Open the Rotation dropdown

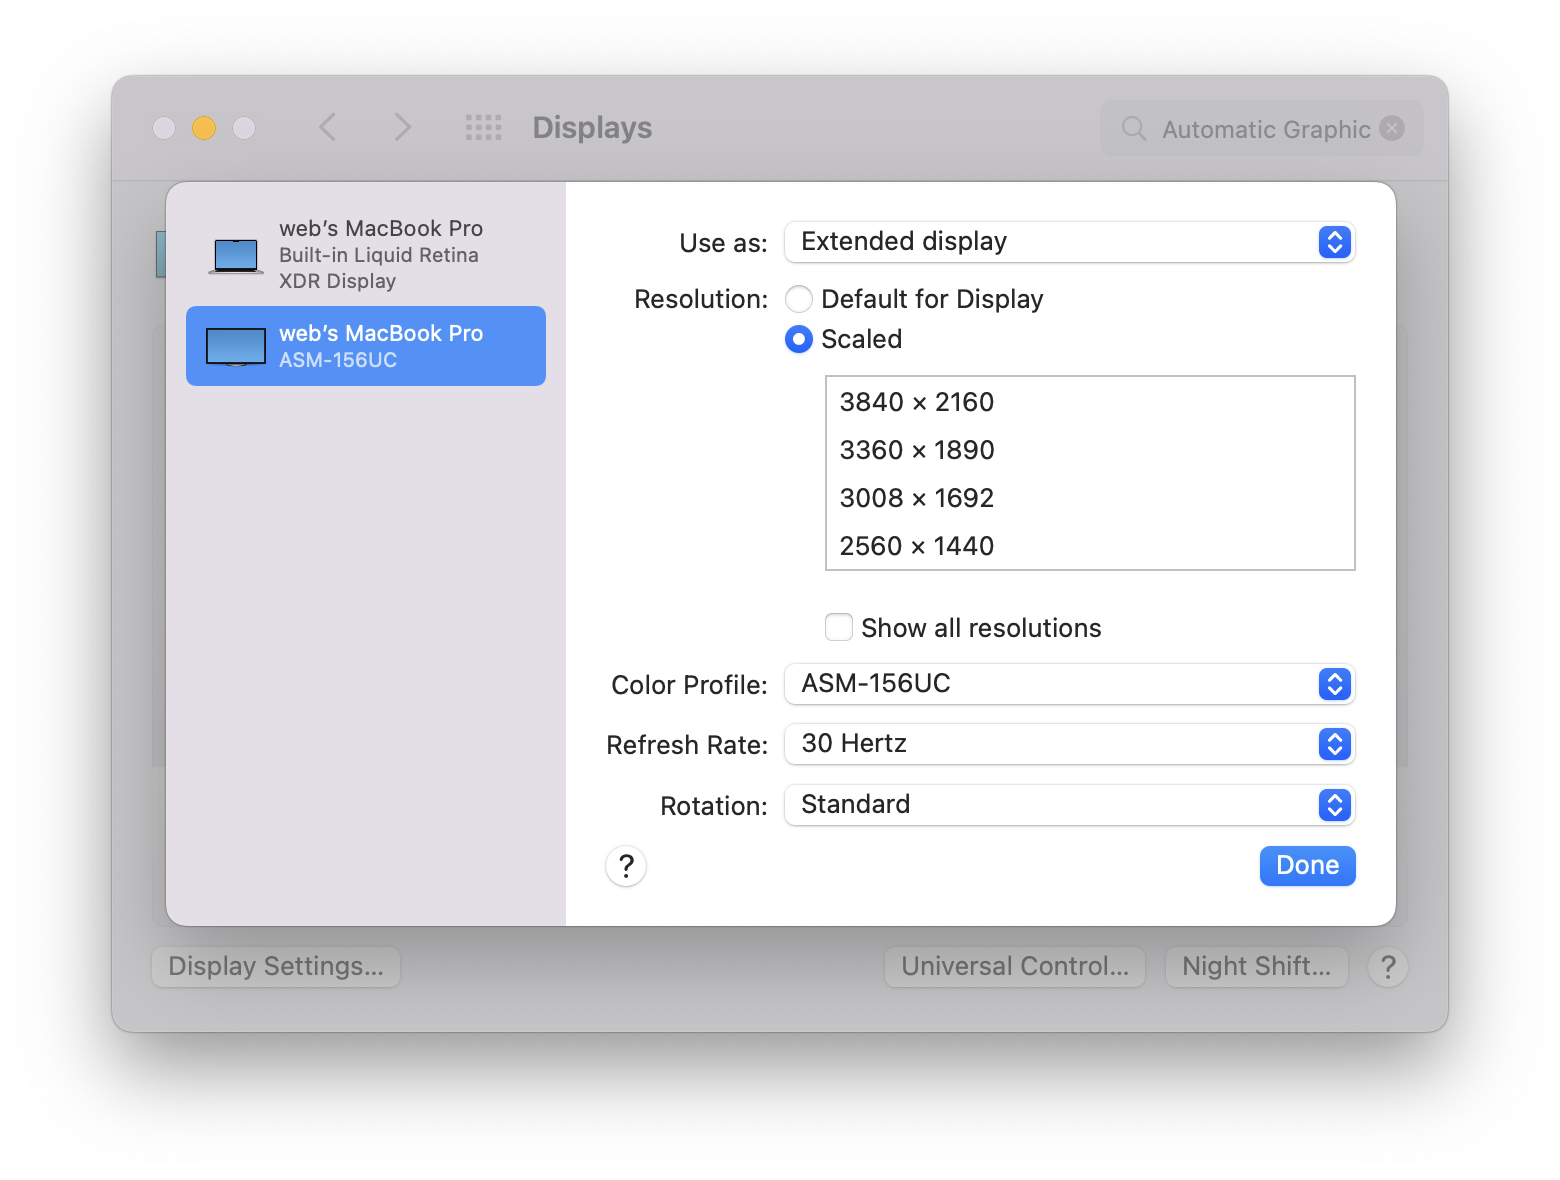[1070, 805]
